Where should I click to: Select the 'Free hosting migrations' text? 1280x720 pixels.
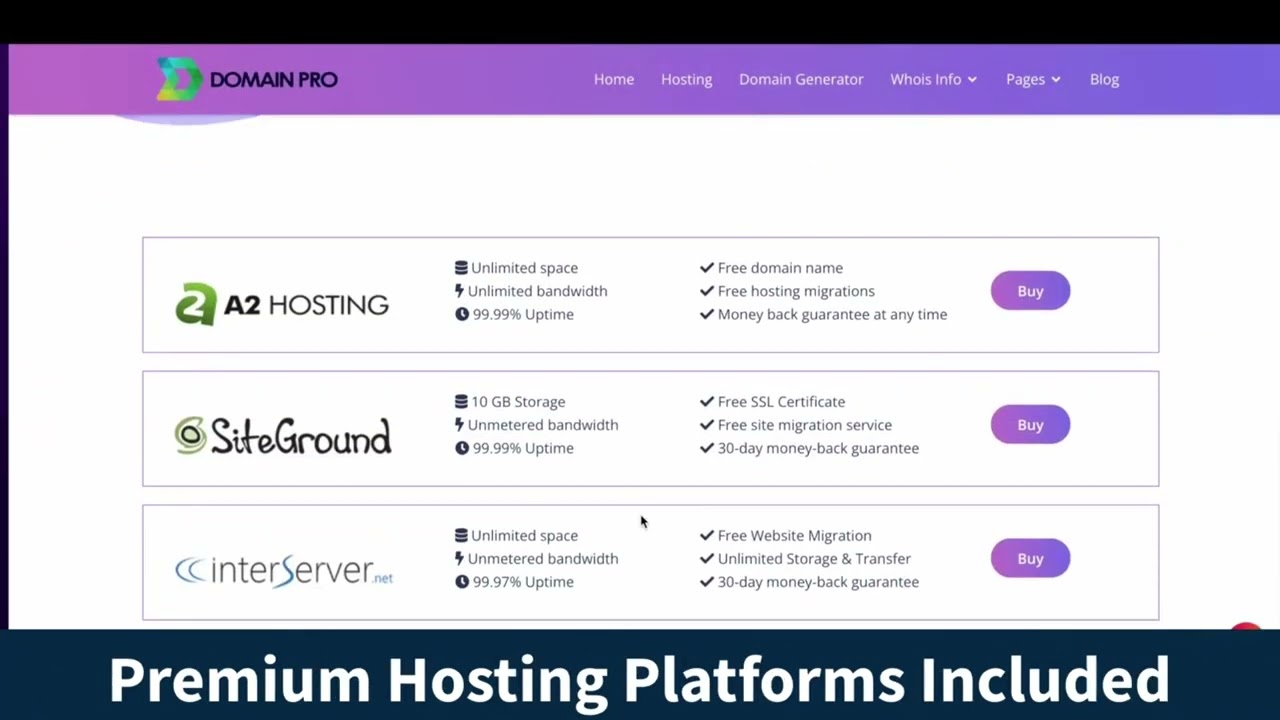point(796,291)
